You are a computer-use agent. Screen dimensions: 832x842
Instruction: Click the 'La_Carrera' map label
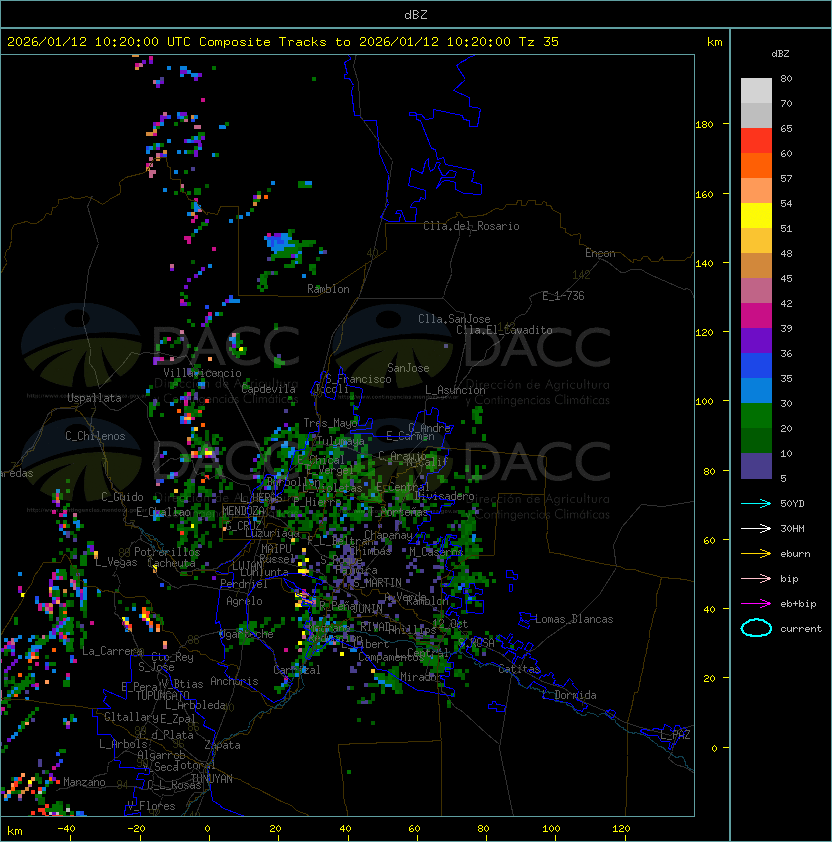click(112, 651)
